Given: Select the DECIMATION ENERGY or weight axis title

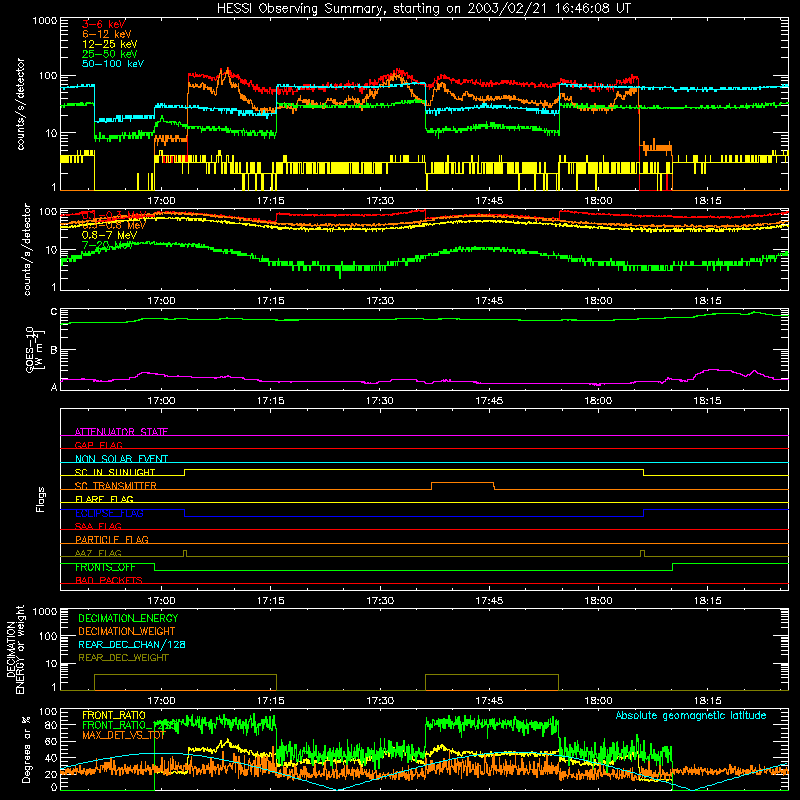Looking at the screenshot, I should click(15, 649).
